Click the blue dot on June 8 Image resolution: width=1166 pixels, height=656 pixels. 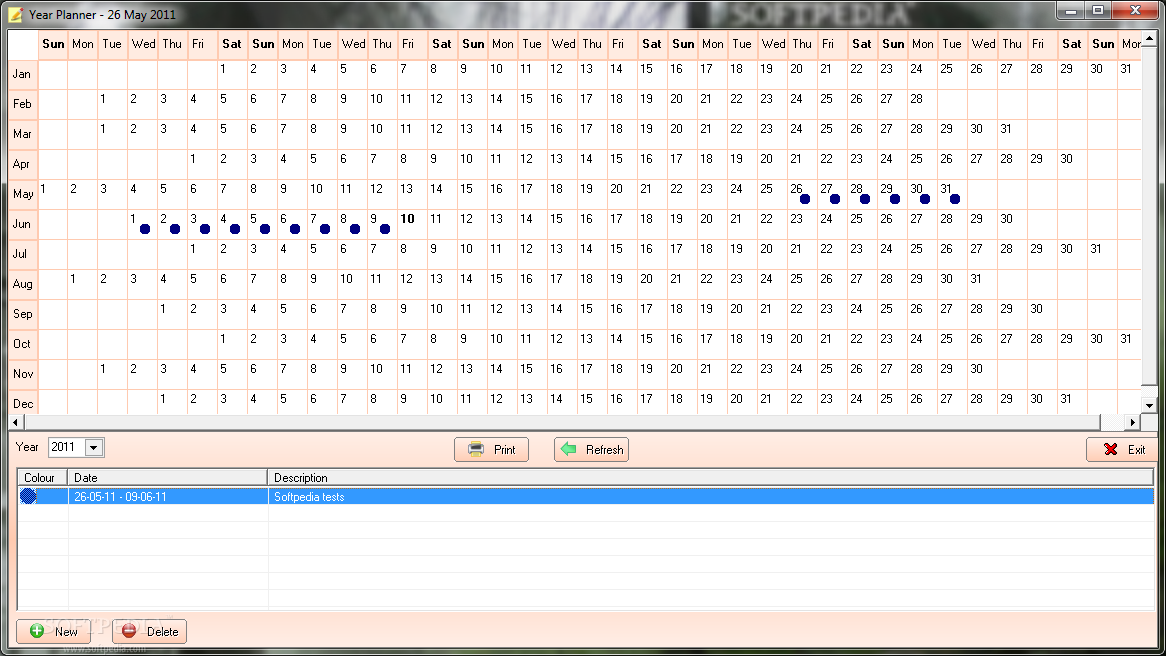coord(355,229)
